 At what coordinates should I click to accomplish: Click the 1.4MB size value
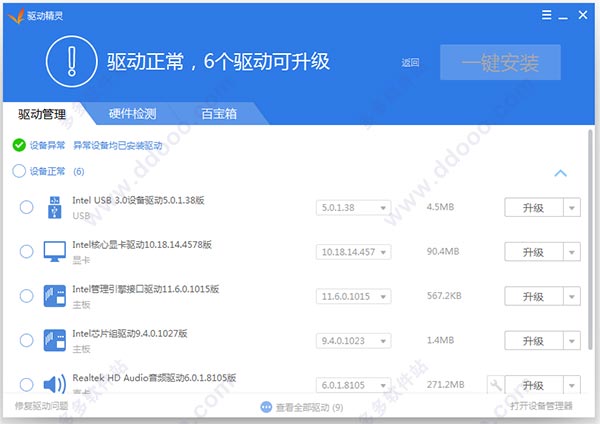click(x=440, y=340)
